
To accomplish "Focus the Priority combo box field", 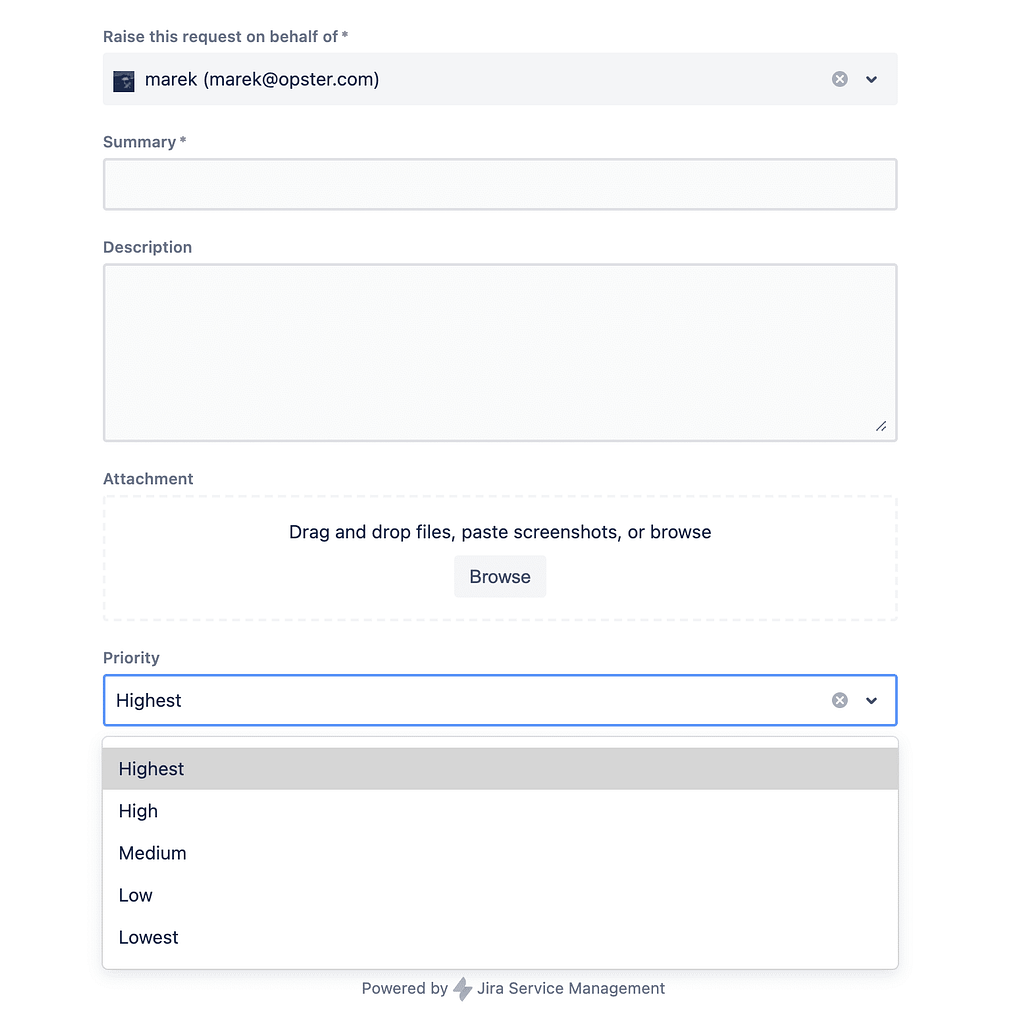I will (500, 700).
